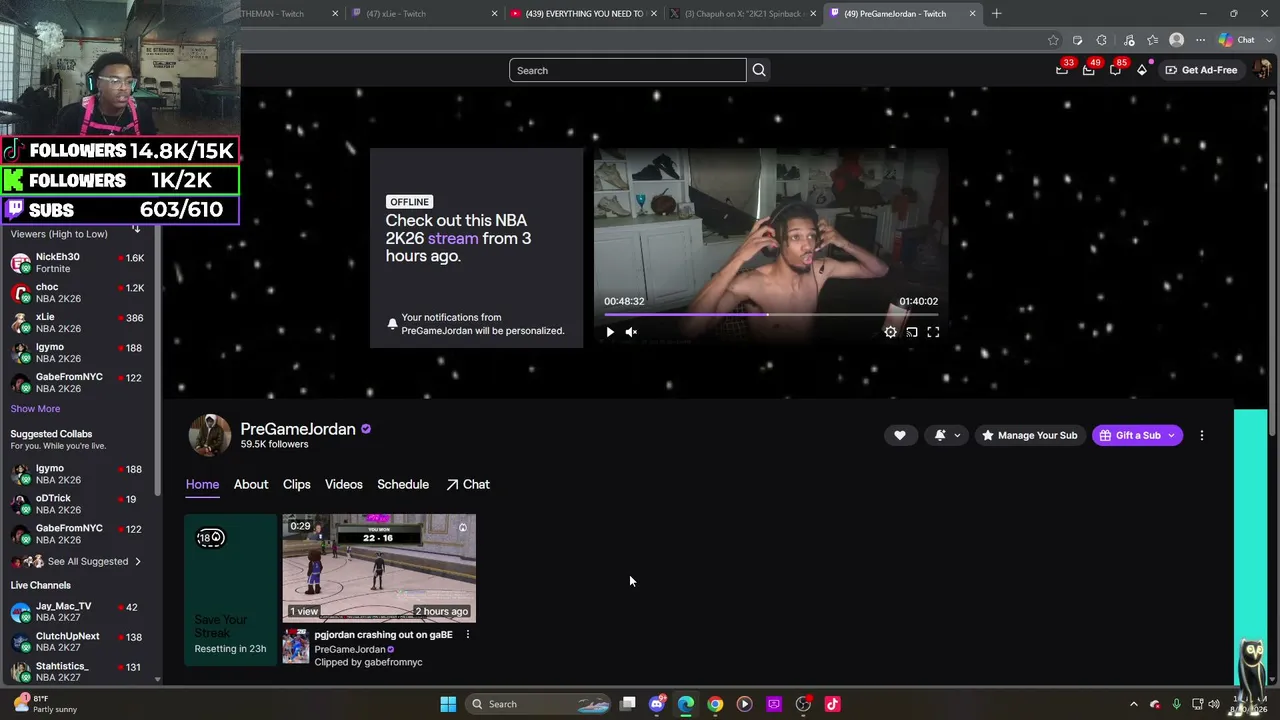Open the browser extensions puzzle icon
This screenshot has height=720, width=1280.
[x=1102, y=40]
